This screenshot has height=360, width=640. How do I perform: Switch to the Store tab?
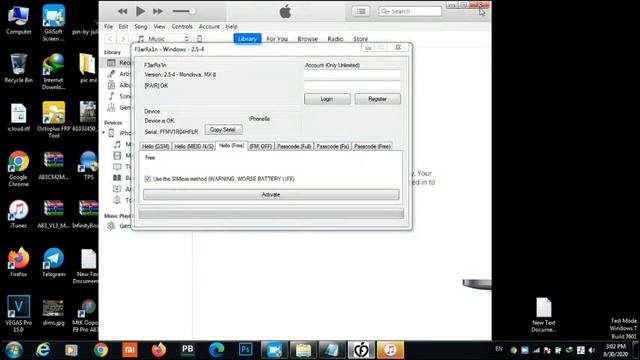click(360, 39)
